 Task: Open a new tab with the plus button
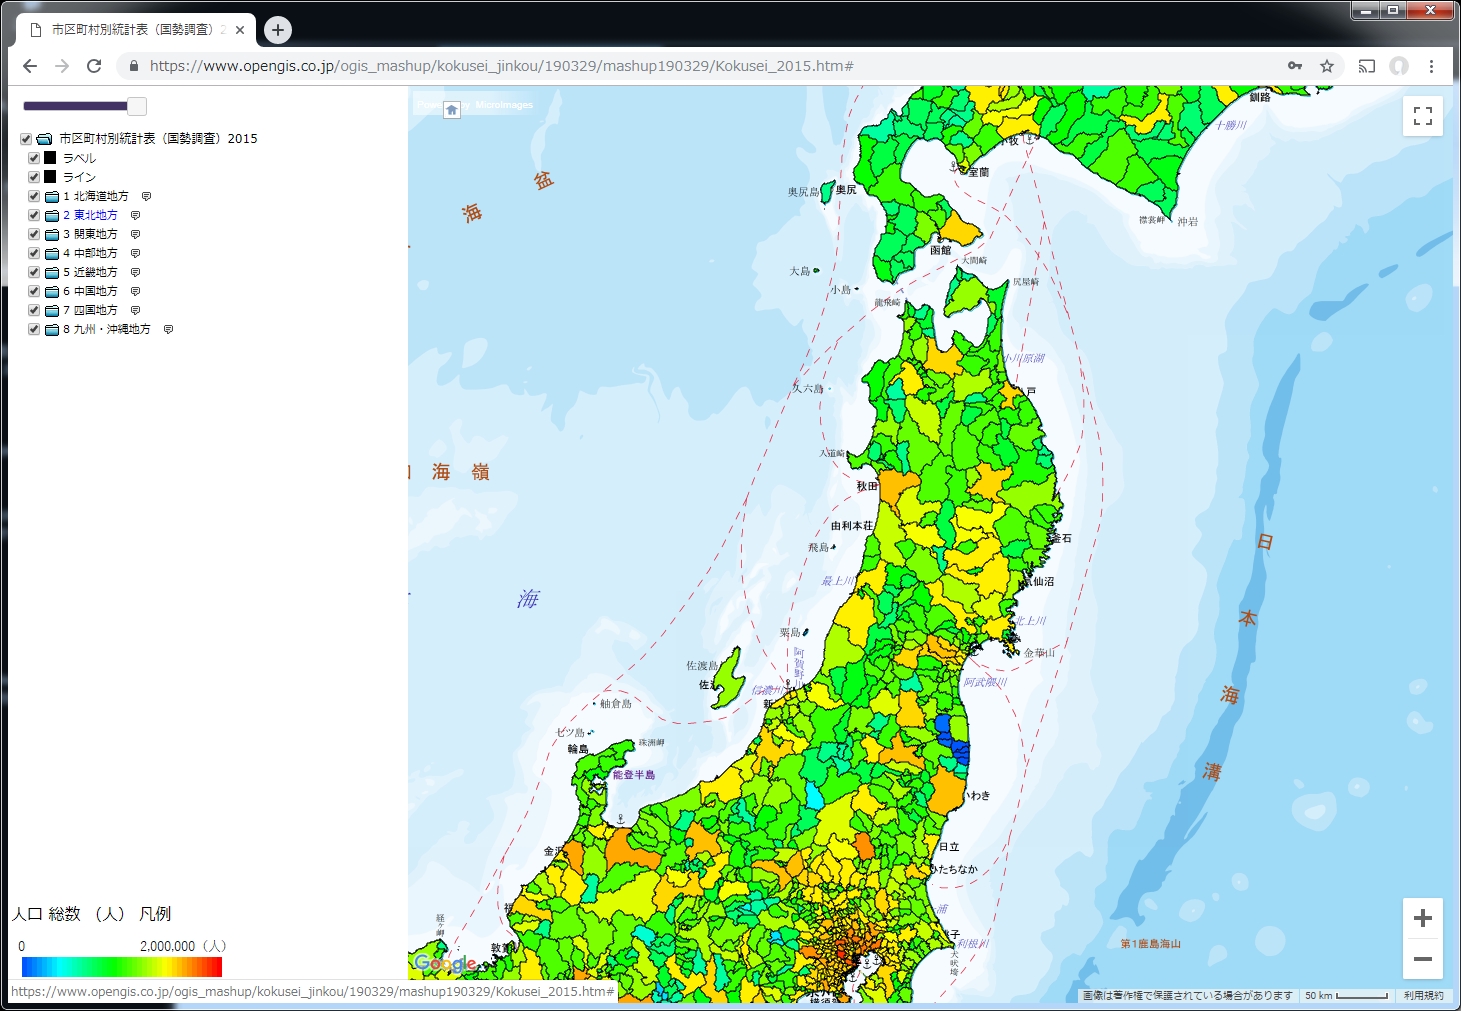tap(278, 30)
